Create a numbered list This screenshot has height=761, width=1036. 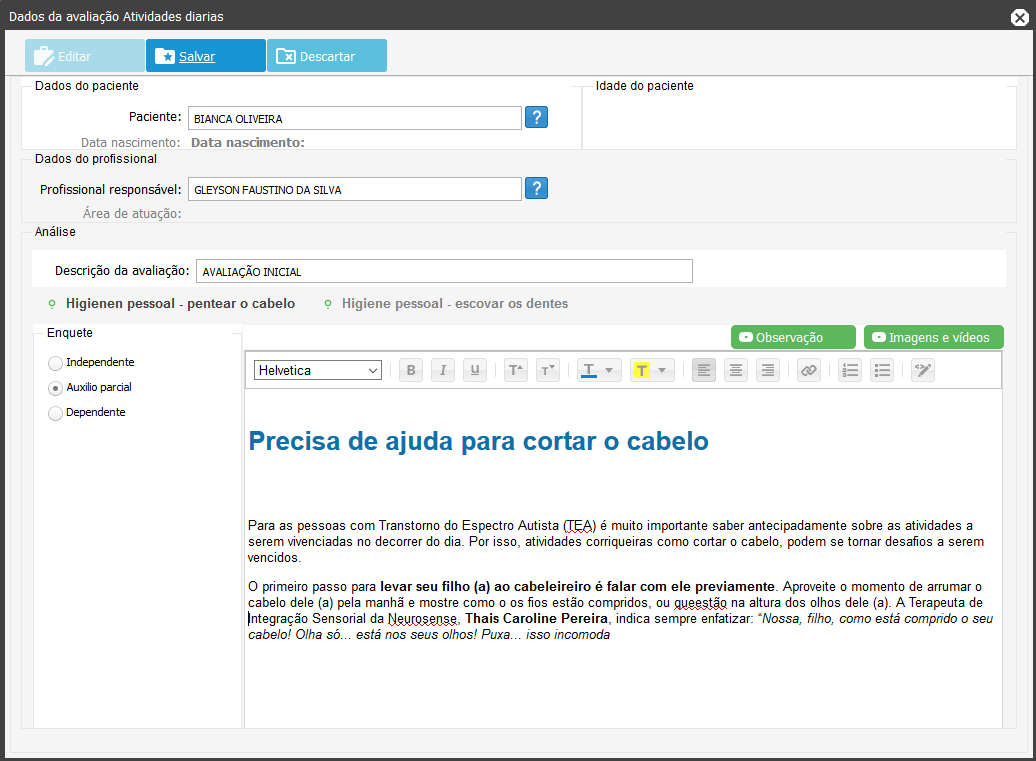click(x=850, y=370)
